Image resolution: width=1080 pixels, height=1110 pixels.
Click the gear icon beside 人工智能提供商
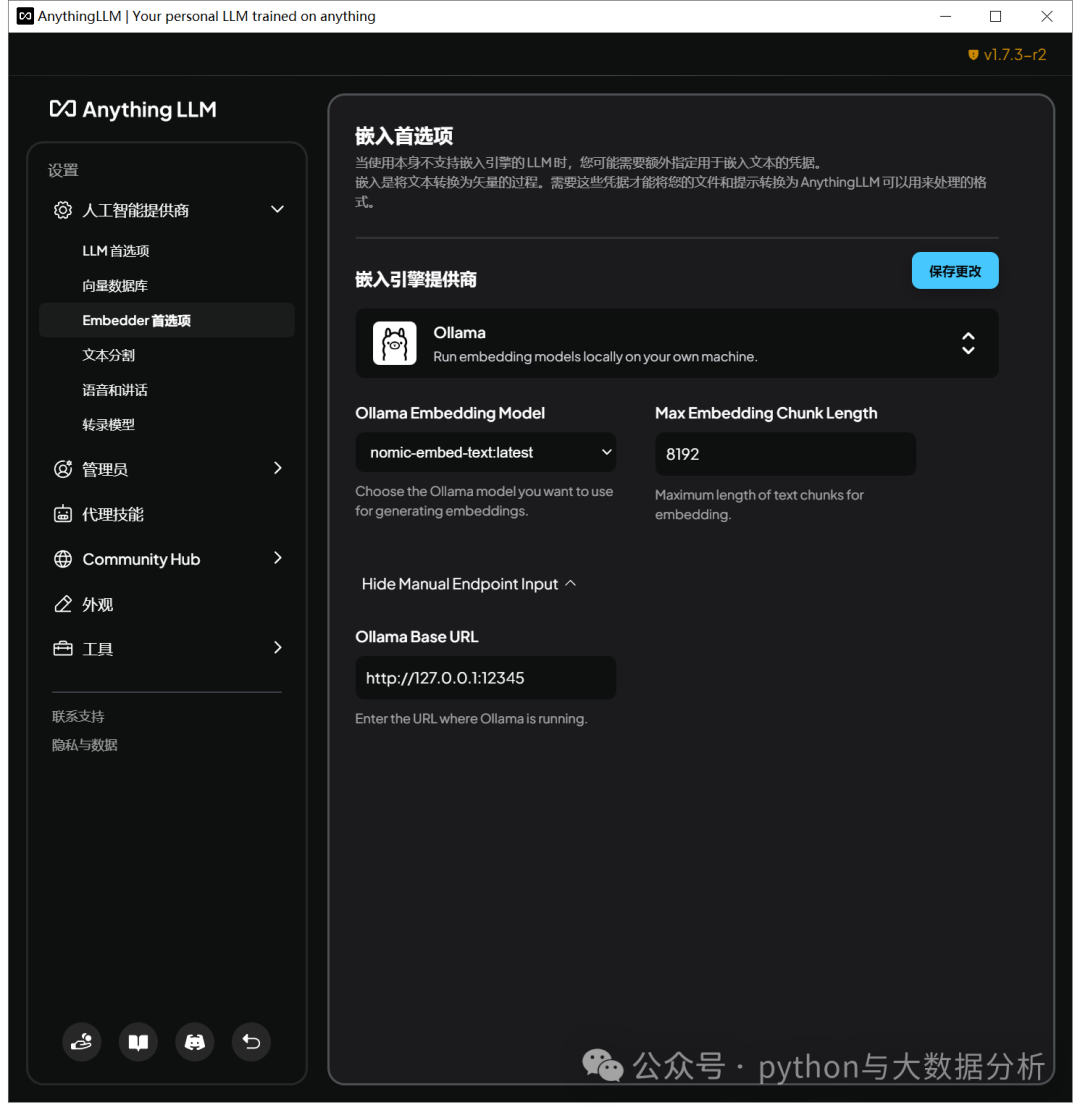[x=63, y=210]
